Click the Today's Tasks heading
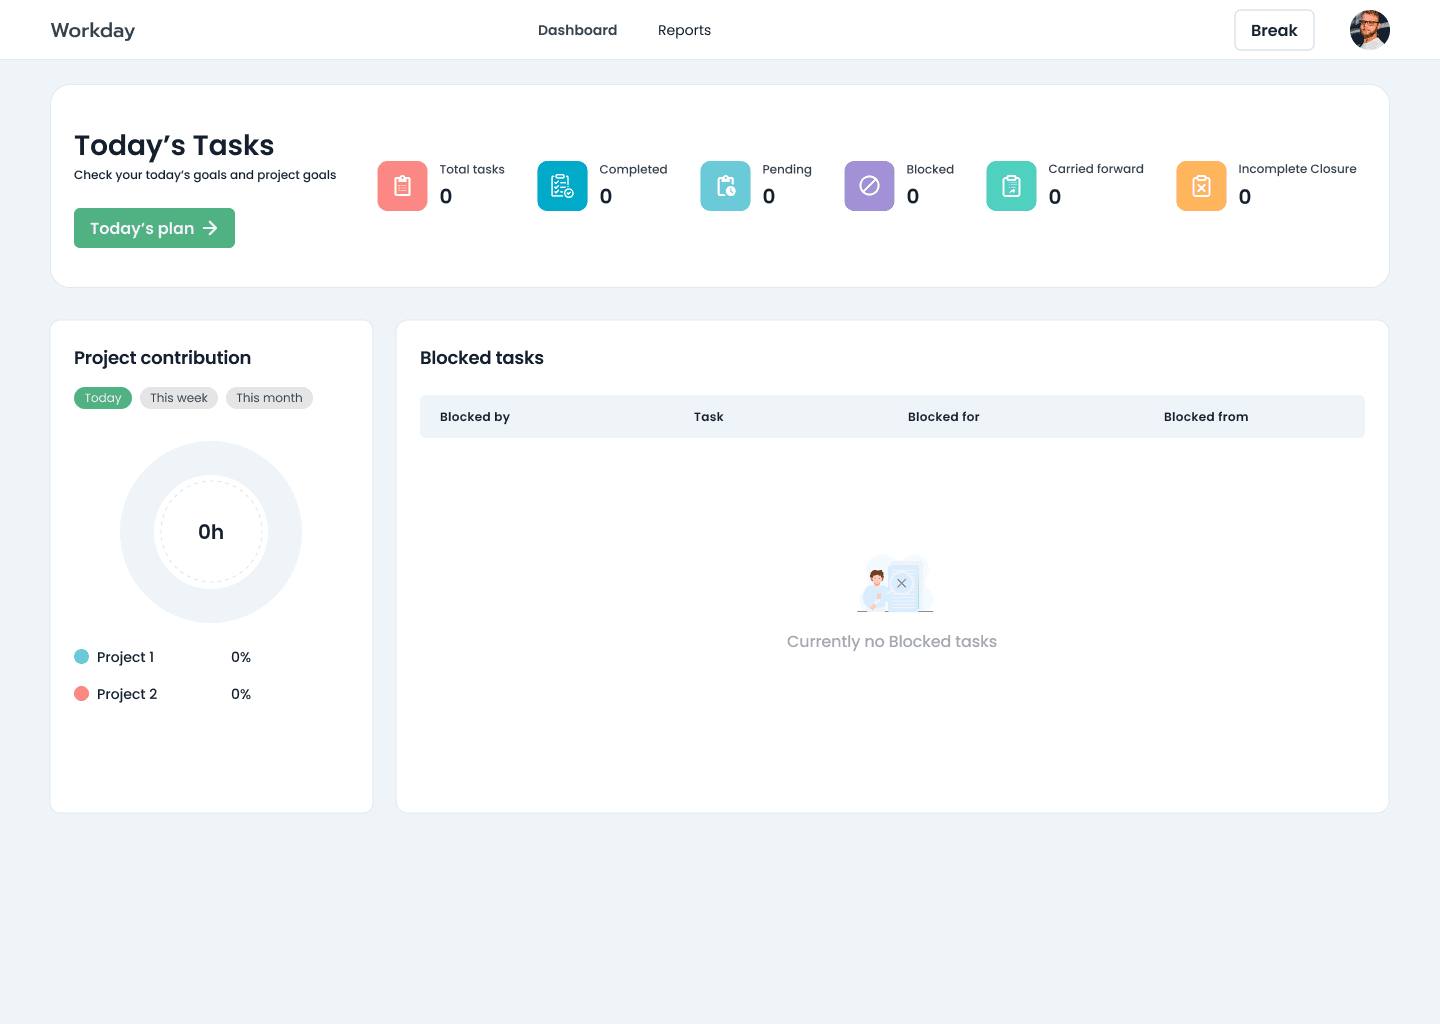 pos(174,146)
